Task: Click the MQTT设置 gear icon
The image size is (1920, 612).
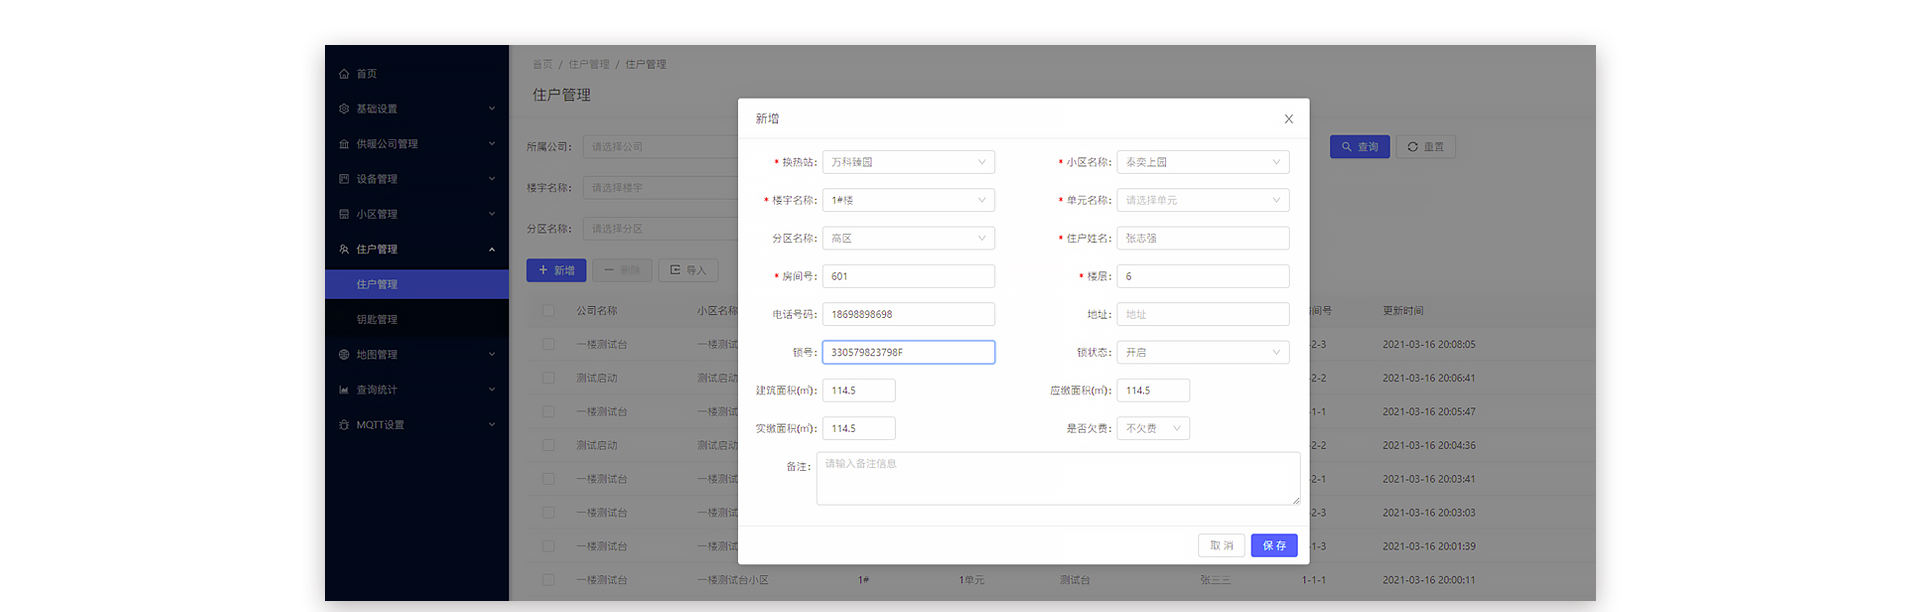Action: (x=344, y=425)
